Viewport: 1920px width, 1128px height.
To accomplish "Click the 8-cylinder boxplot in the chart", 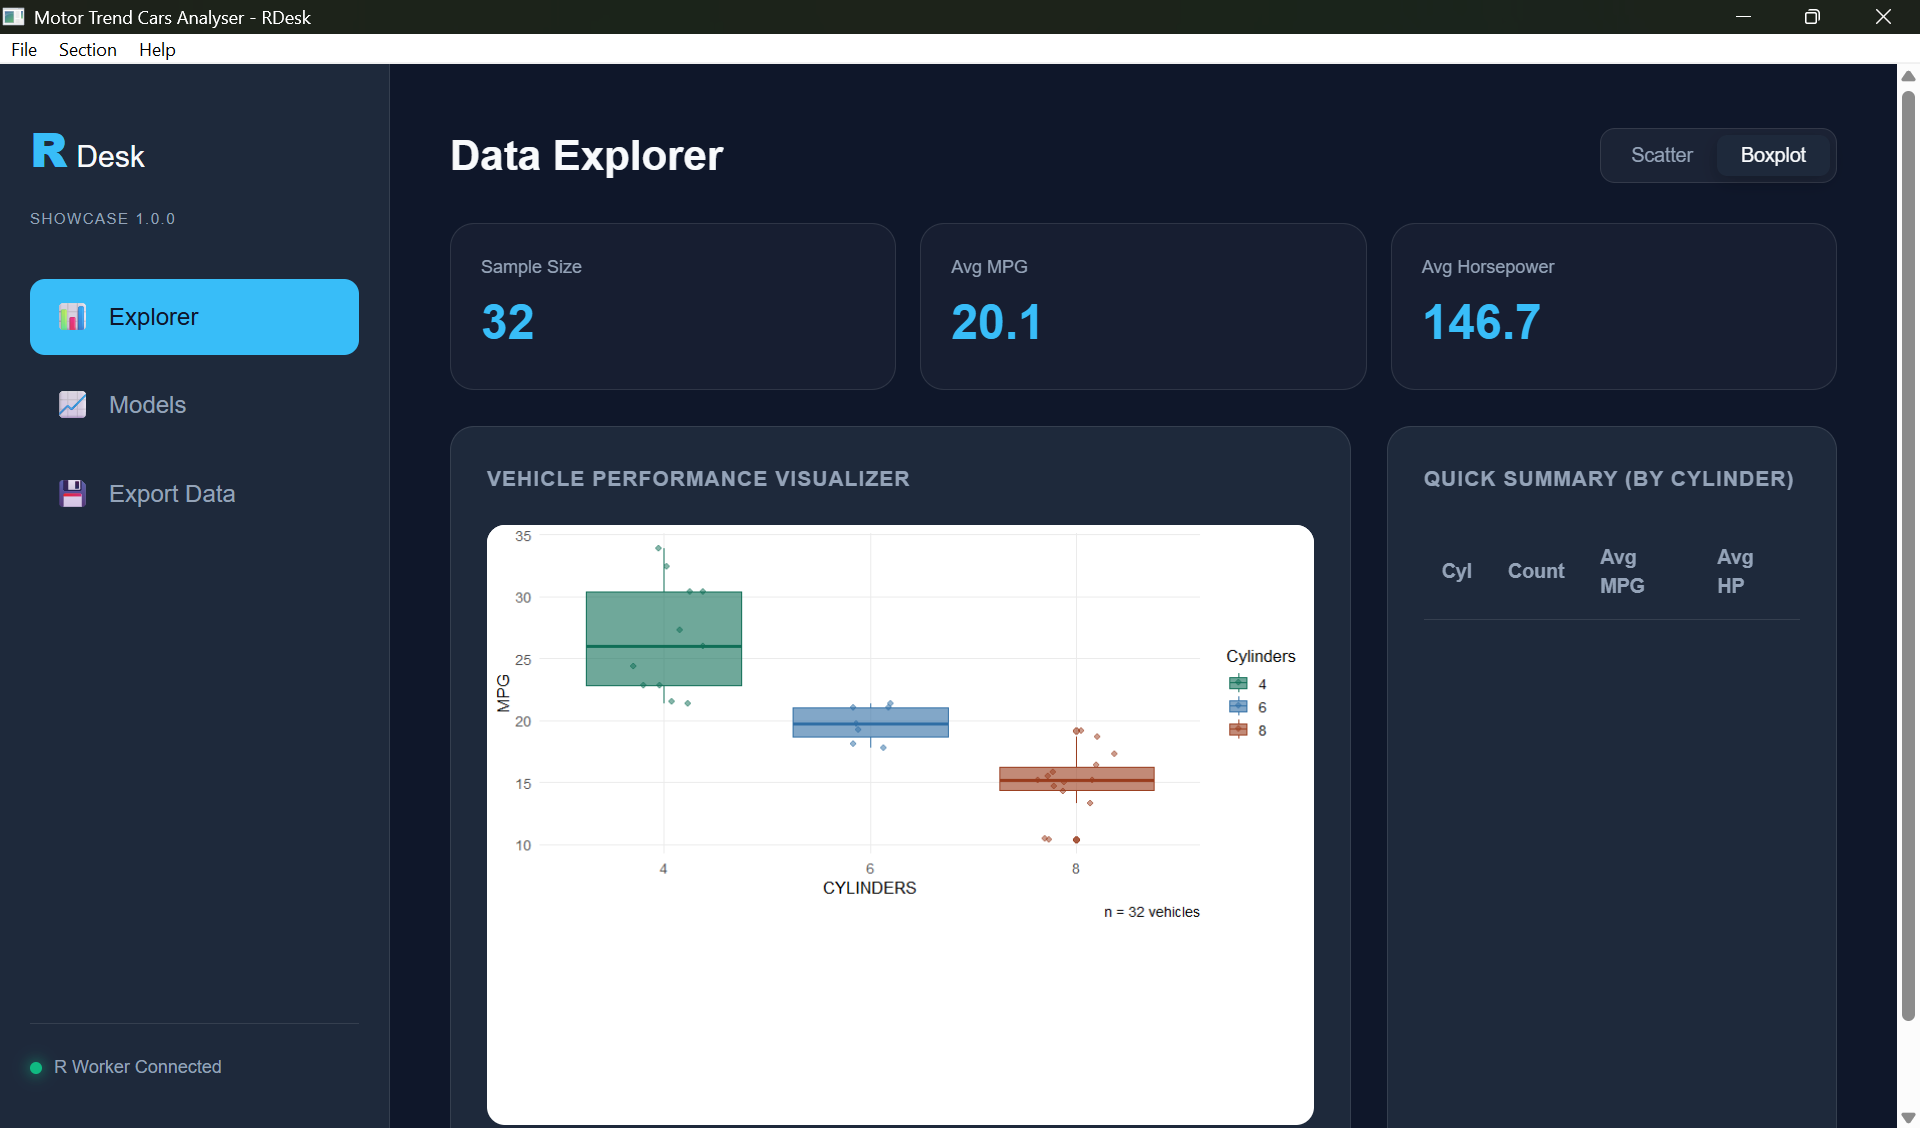I will click(x=1077, y=778).
